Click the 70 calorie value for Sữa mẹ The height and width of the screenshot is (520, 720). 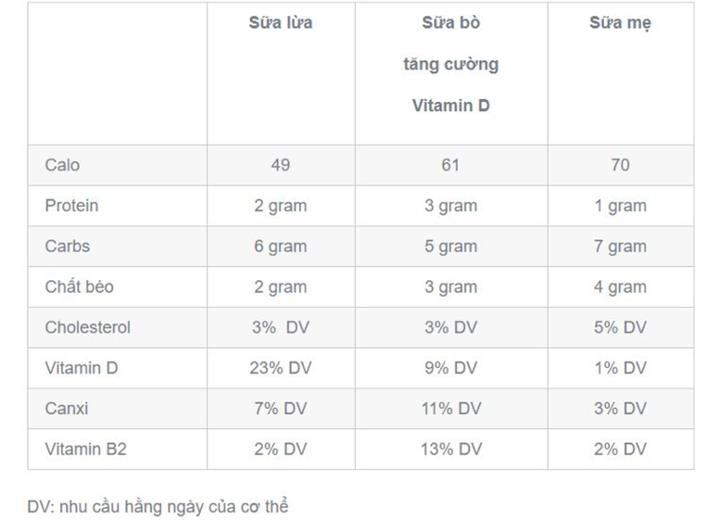pos(620,165)
